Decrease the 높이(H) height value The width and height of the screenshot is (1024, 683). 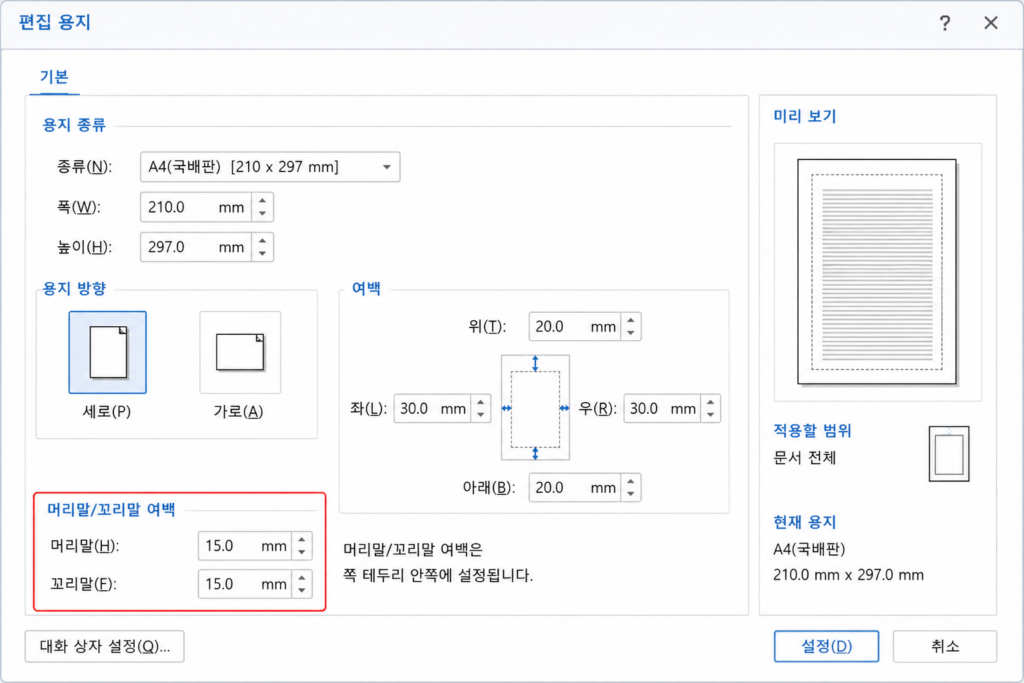coord(263,254)
